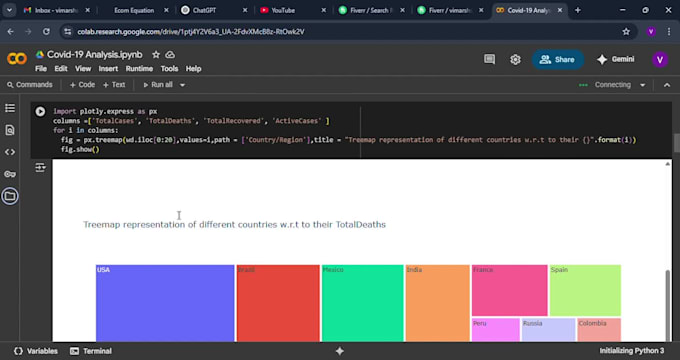Select the Colombia treemap block
Screen dimensions: 680x360
click(599, 330)
